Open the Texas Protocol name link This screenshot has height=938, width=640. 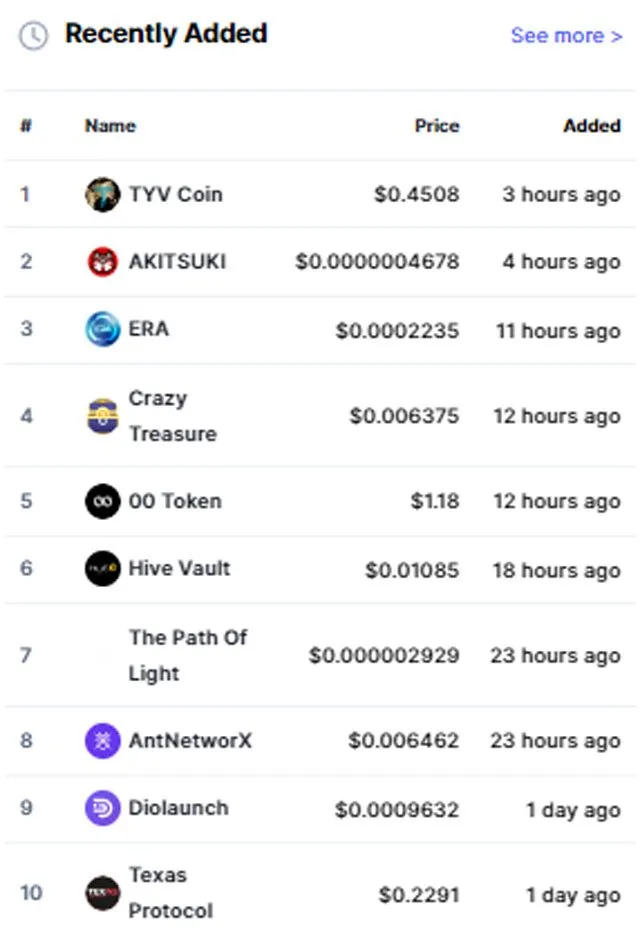click(170, 893)
